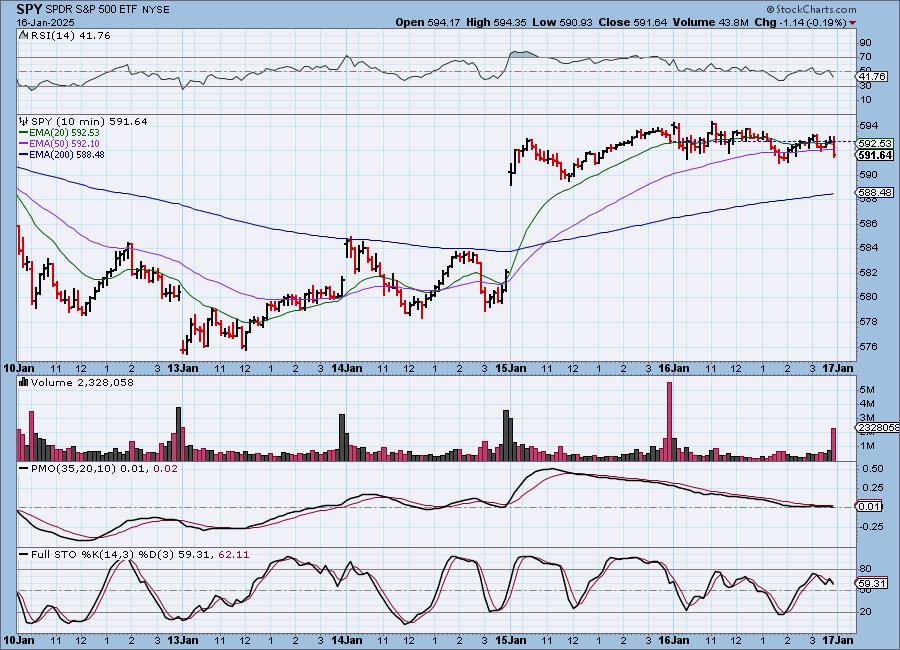Click the SPY ticker symbol heading
Image resolution: width=900 pixels, height=650 pixels.
click(29, 9)
